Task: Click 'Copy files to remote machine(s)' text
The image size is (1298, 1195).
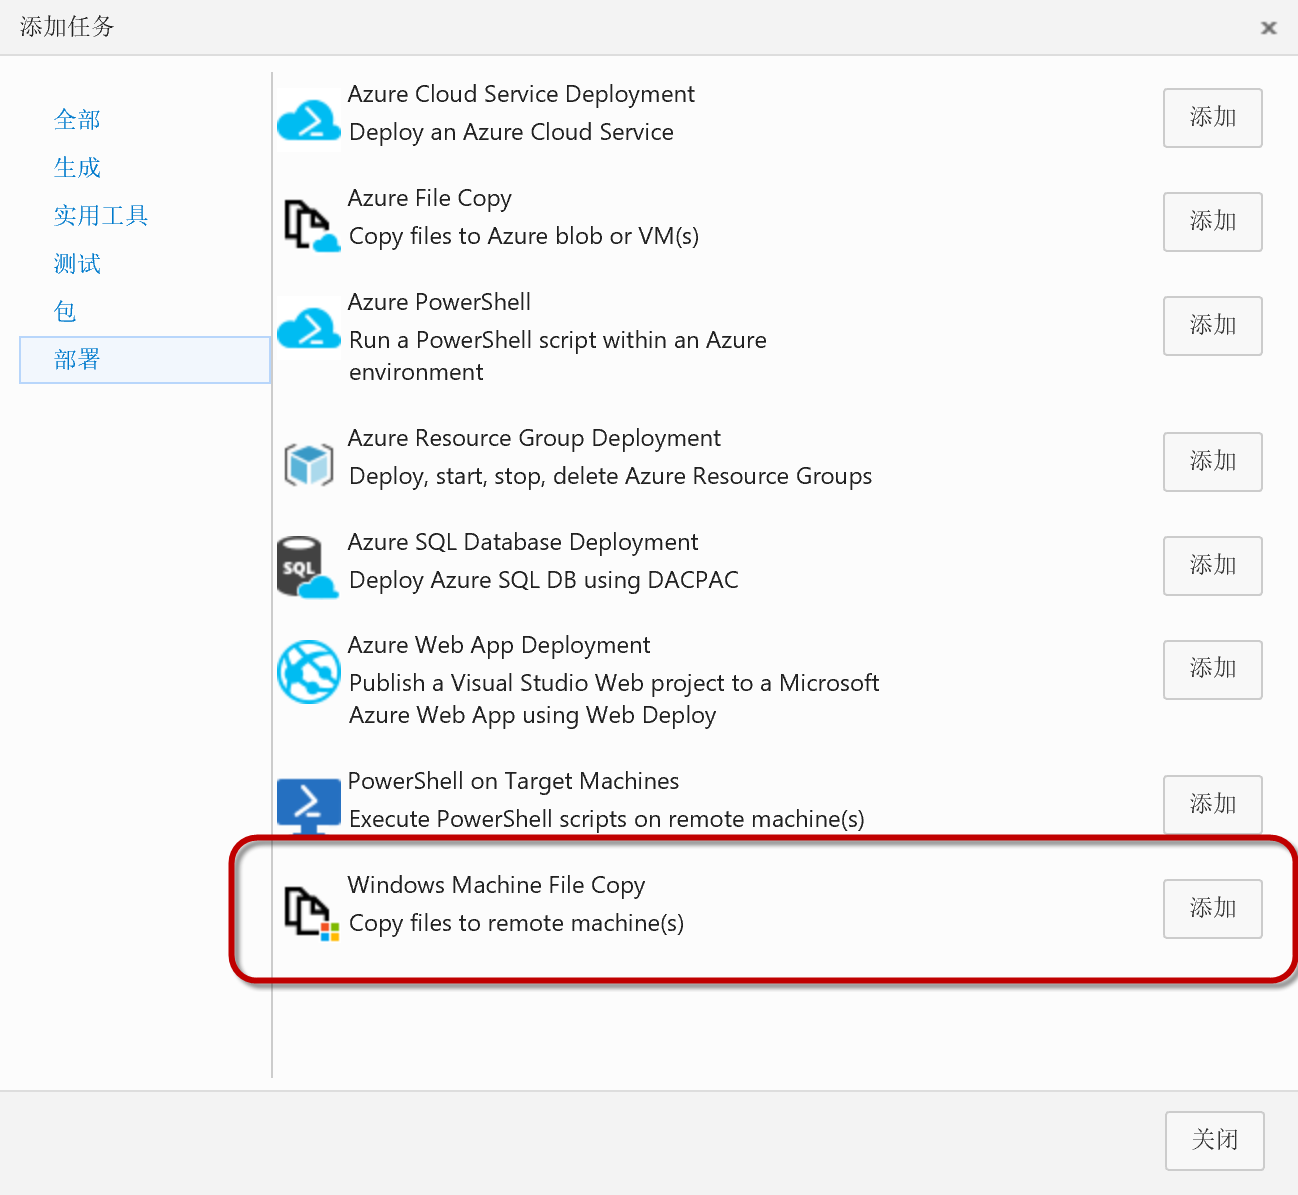Action: [x=516, y=923]
